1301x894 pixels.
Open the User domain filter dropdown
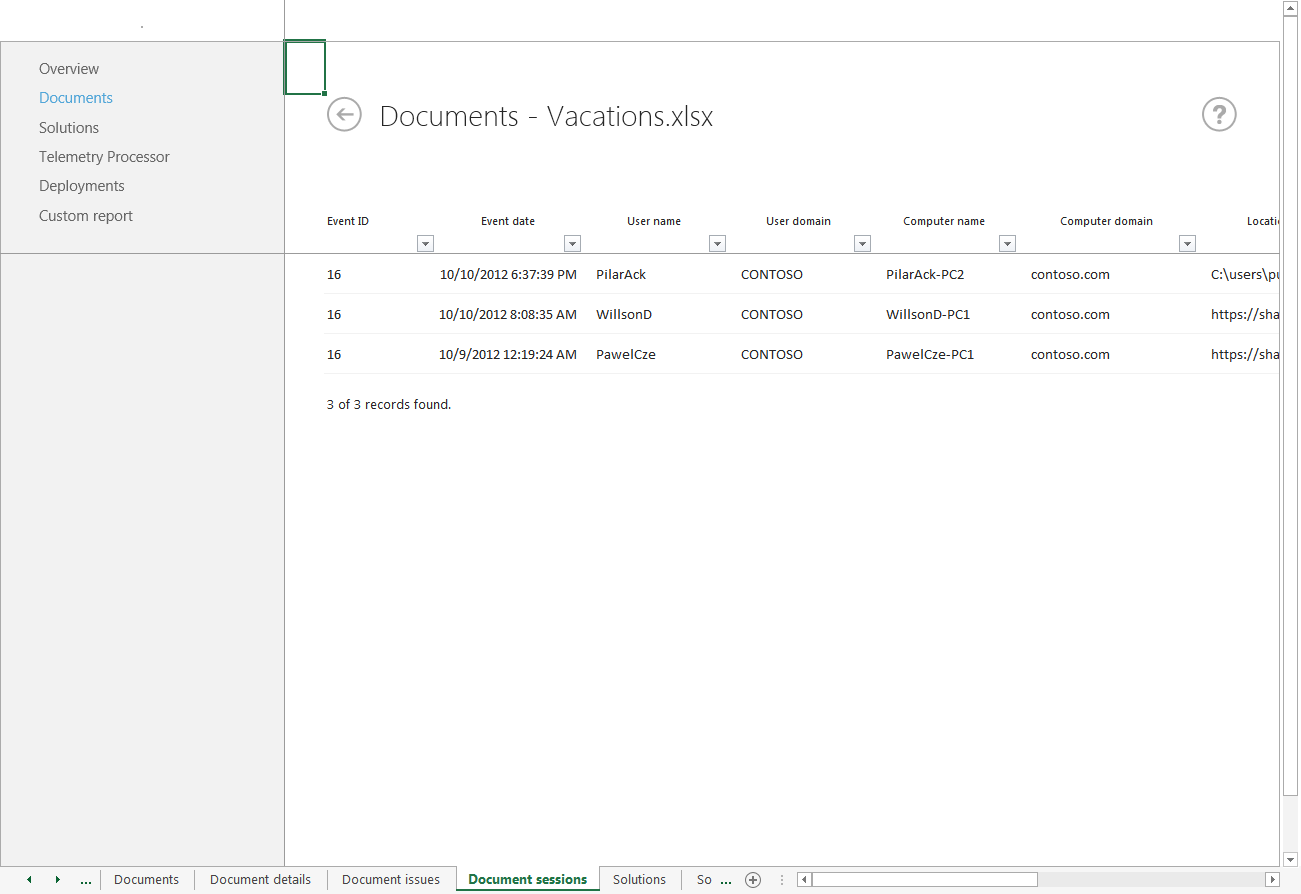[862, 243]
